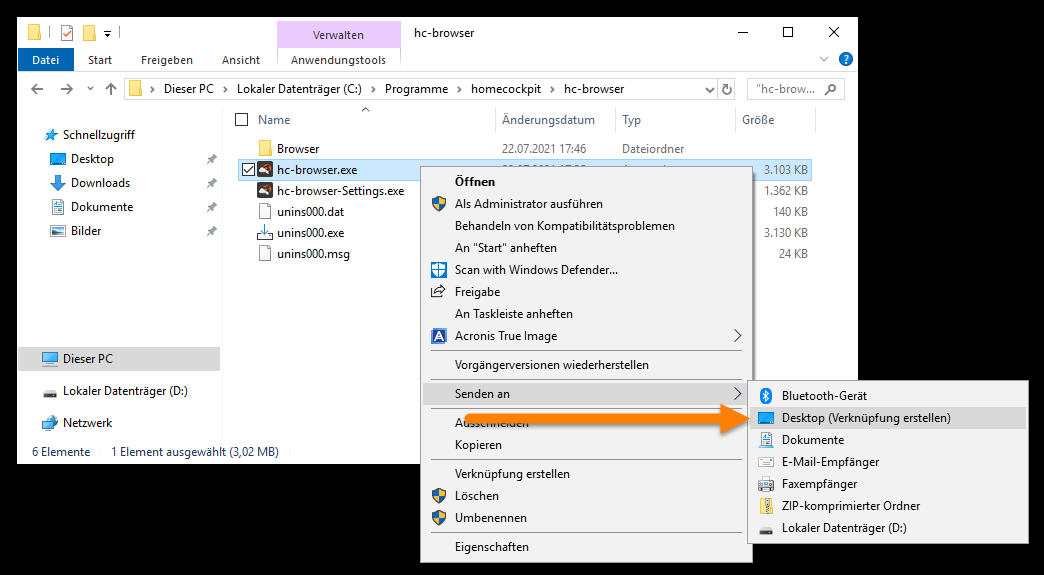
Task: Choose Eigenschaften from the context menu
Action: click(x=492, y=547)
